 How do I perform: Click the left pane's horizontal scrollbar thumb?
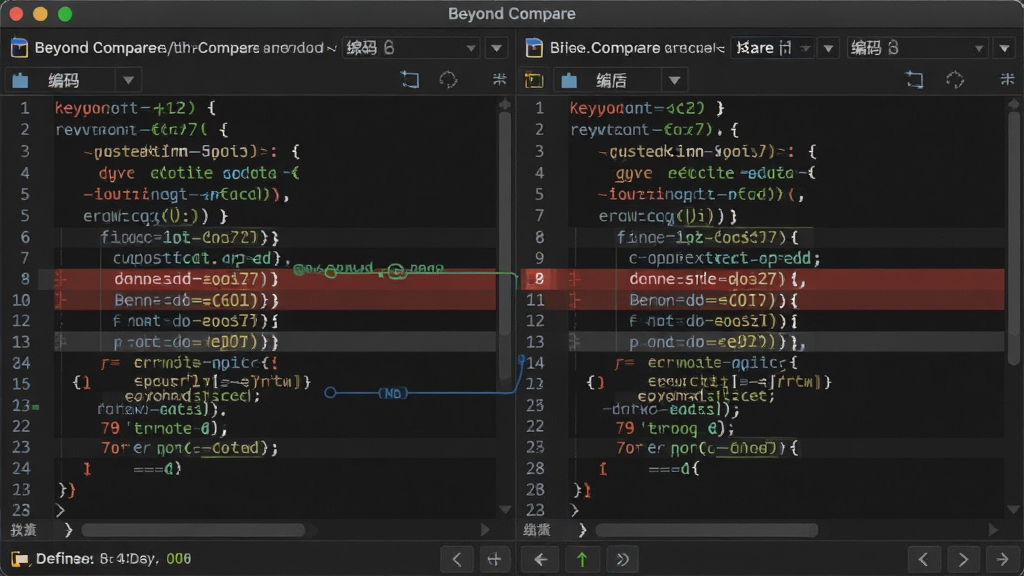click(193, 530)
